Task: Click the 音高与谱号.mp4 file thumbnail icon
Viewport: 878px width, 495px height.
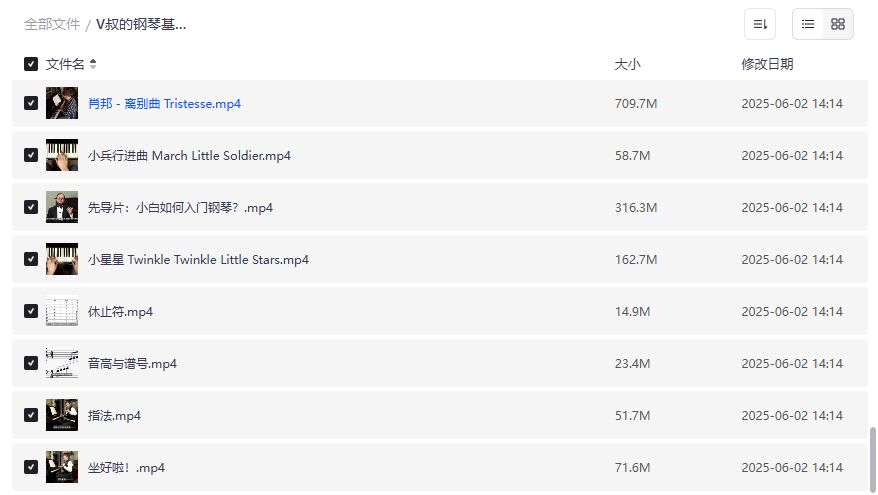Action: coord(62,364)
